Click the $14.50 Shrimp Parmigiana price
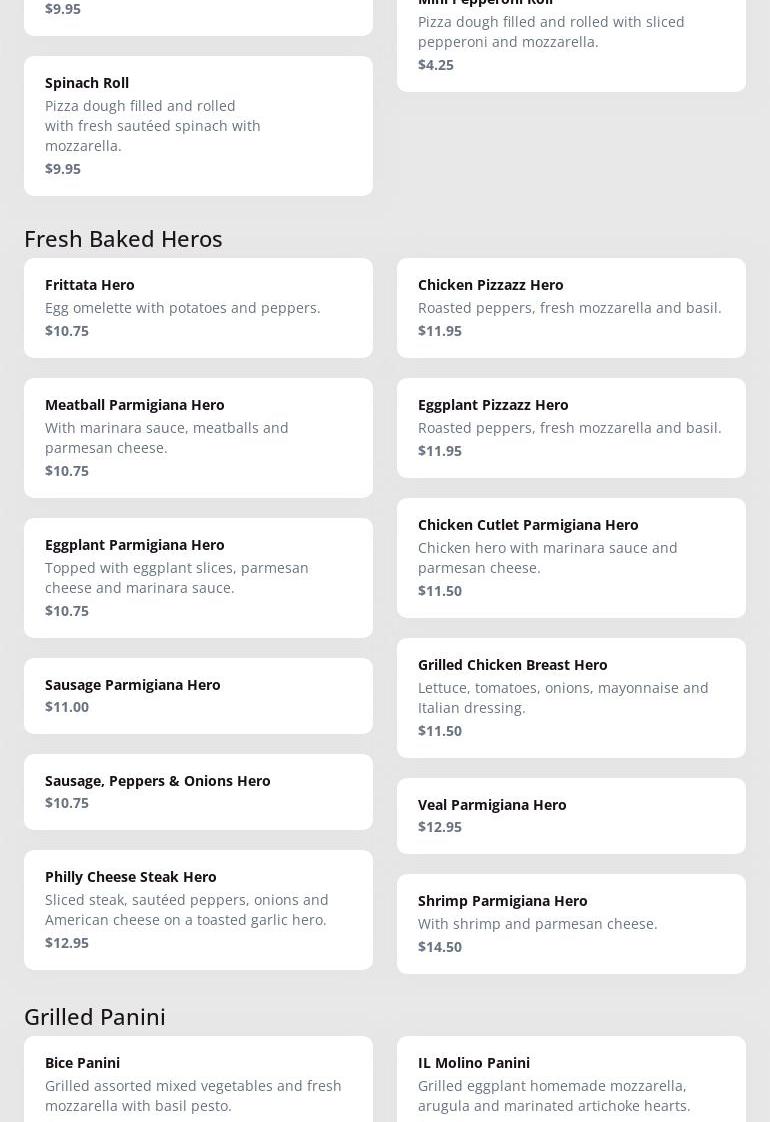 [x=440, y=946]
